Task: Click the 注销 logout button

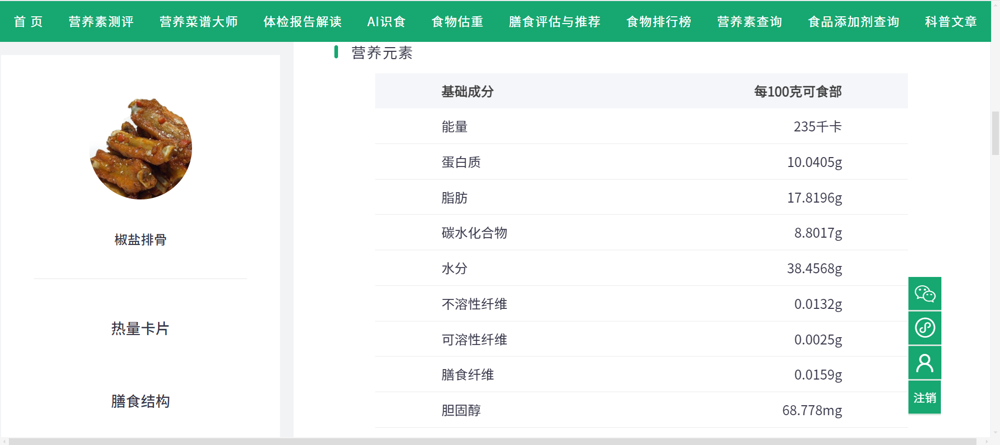Action: point(924,397)
